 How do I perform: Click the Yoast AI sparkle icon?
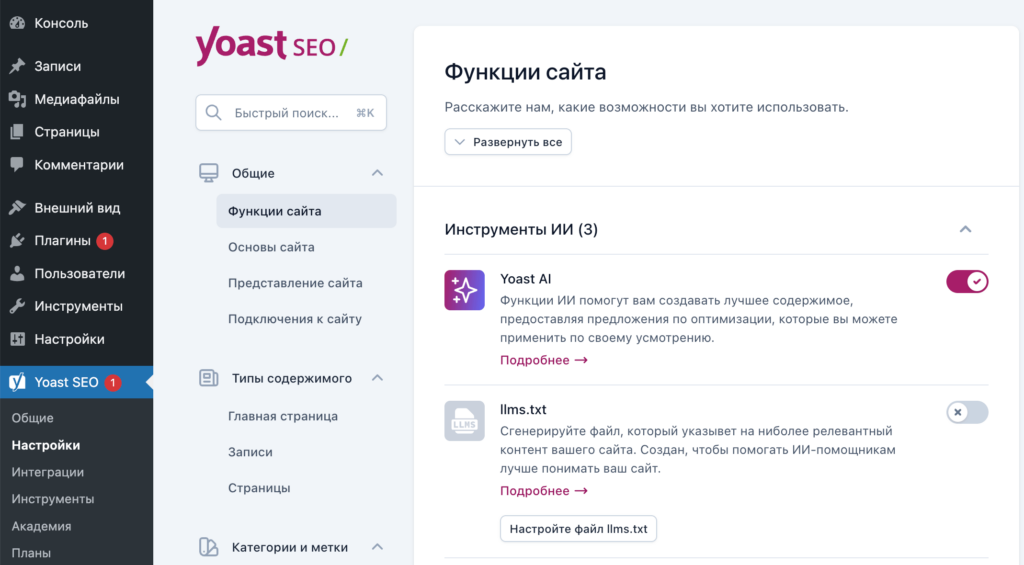point(464,290)
